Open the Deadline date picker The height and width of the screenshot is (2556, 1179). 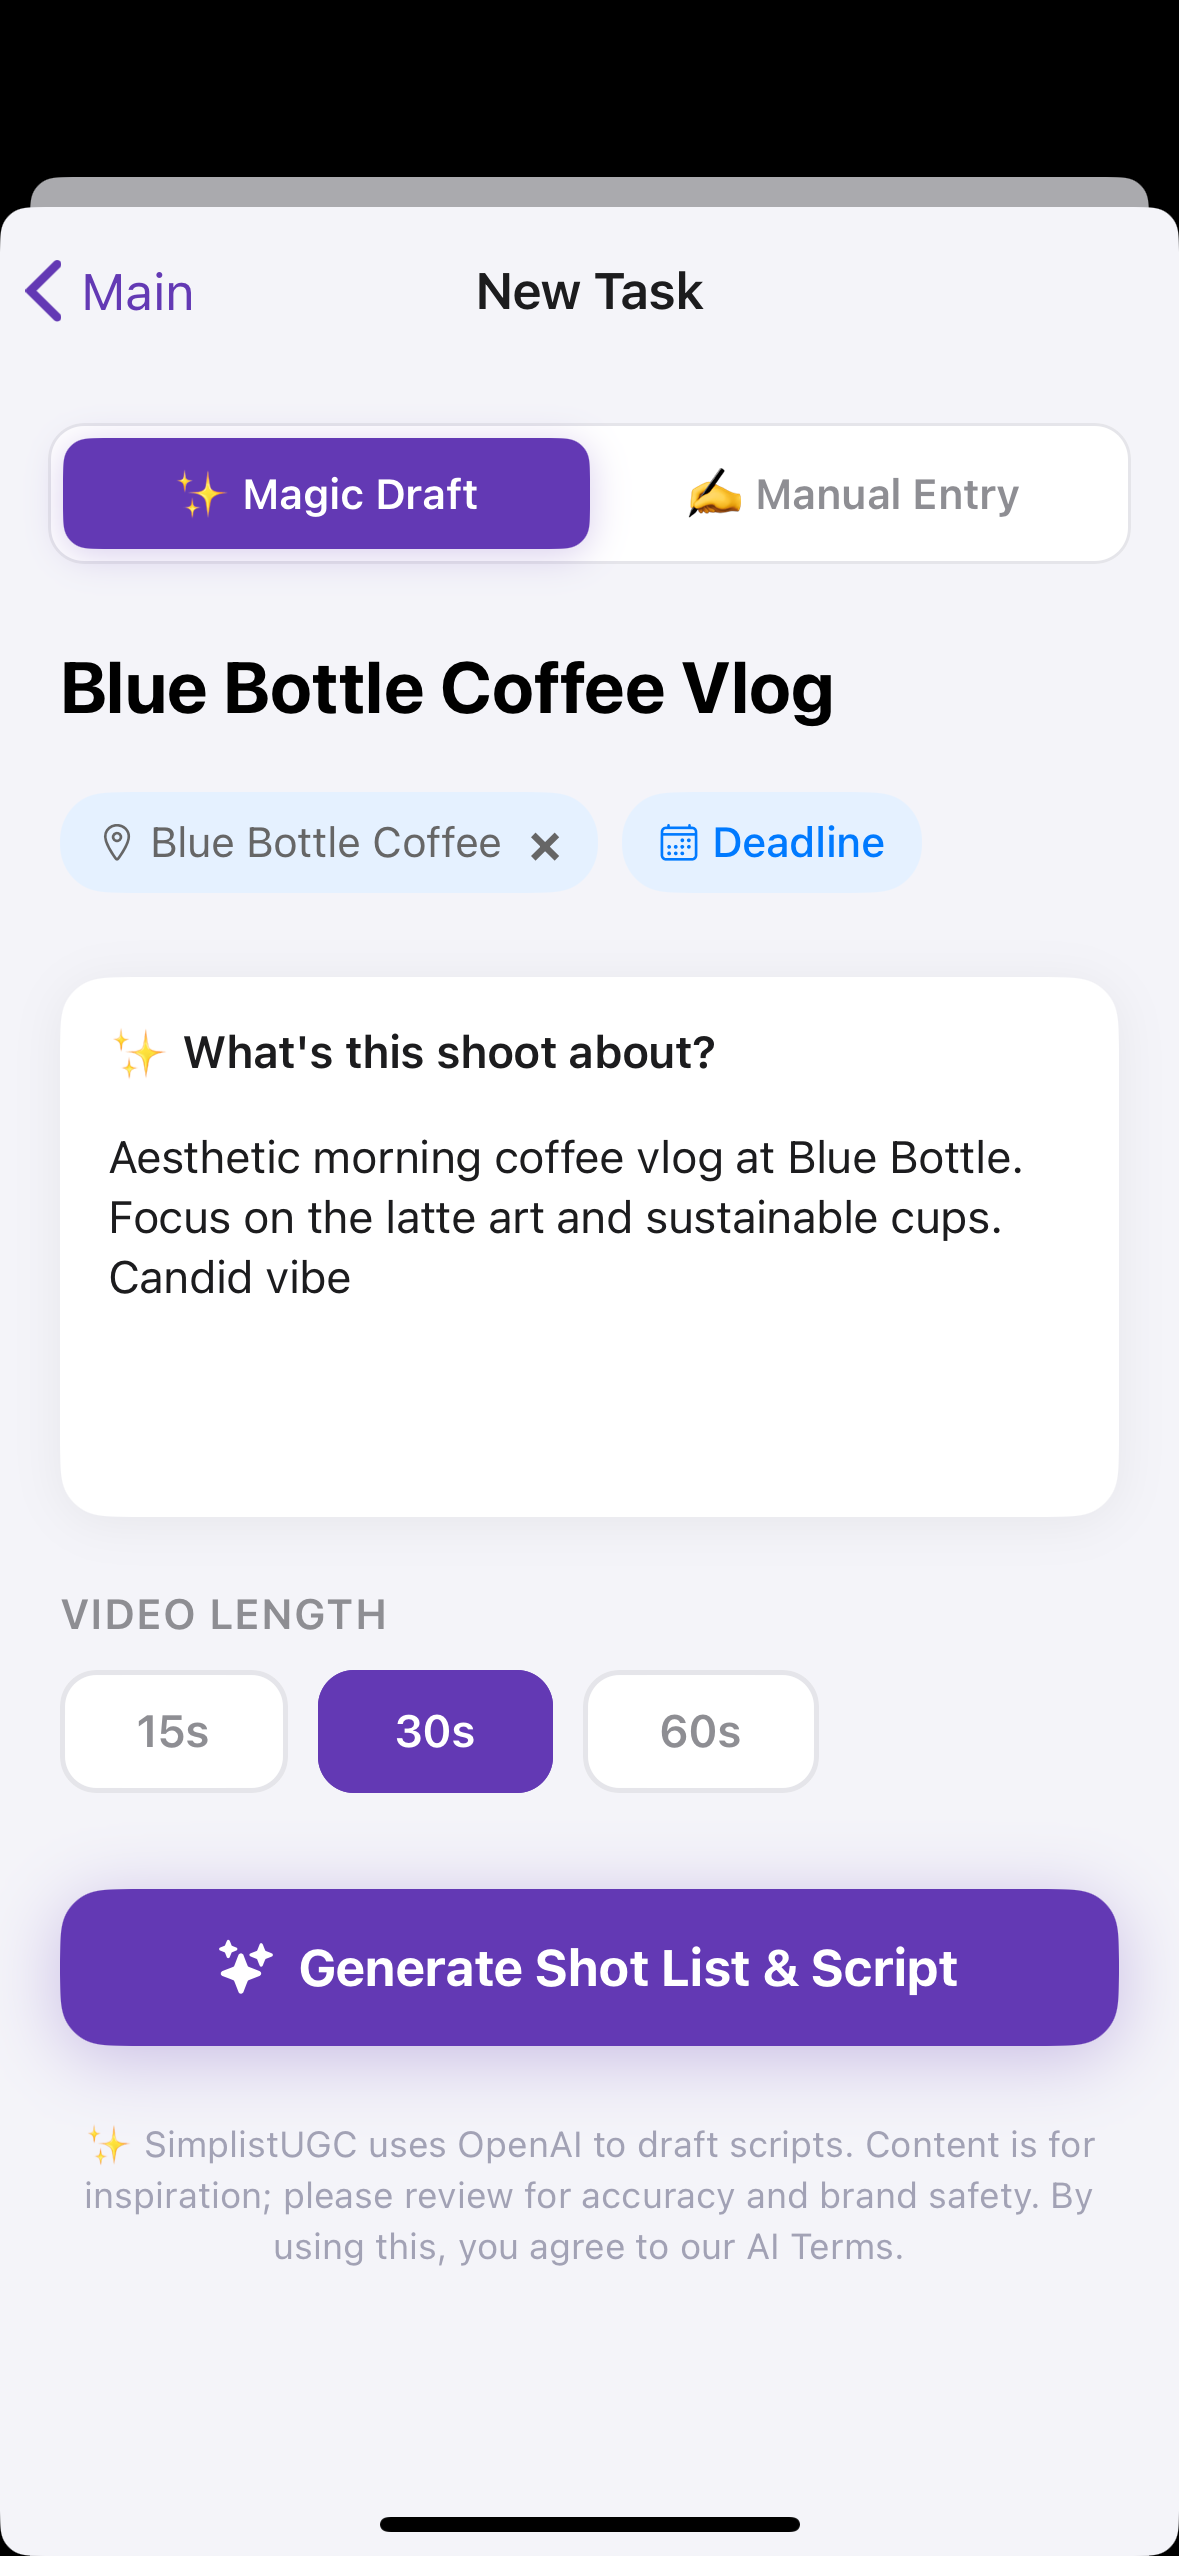click(771, 843)
